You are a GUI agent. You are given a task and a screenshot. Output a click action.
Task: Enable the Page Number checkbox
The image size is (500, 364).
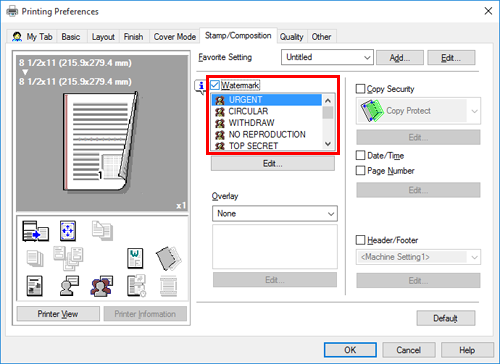(x=360, y=171)
